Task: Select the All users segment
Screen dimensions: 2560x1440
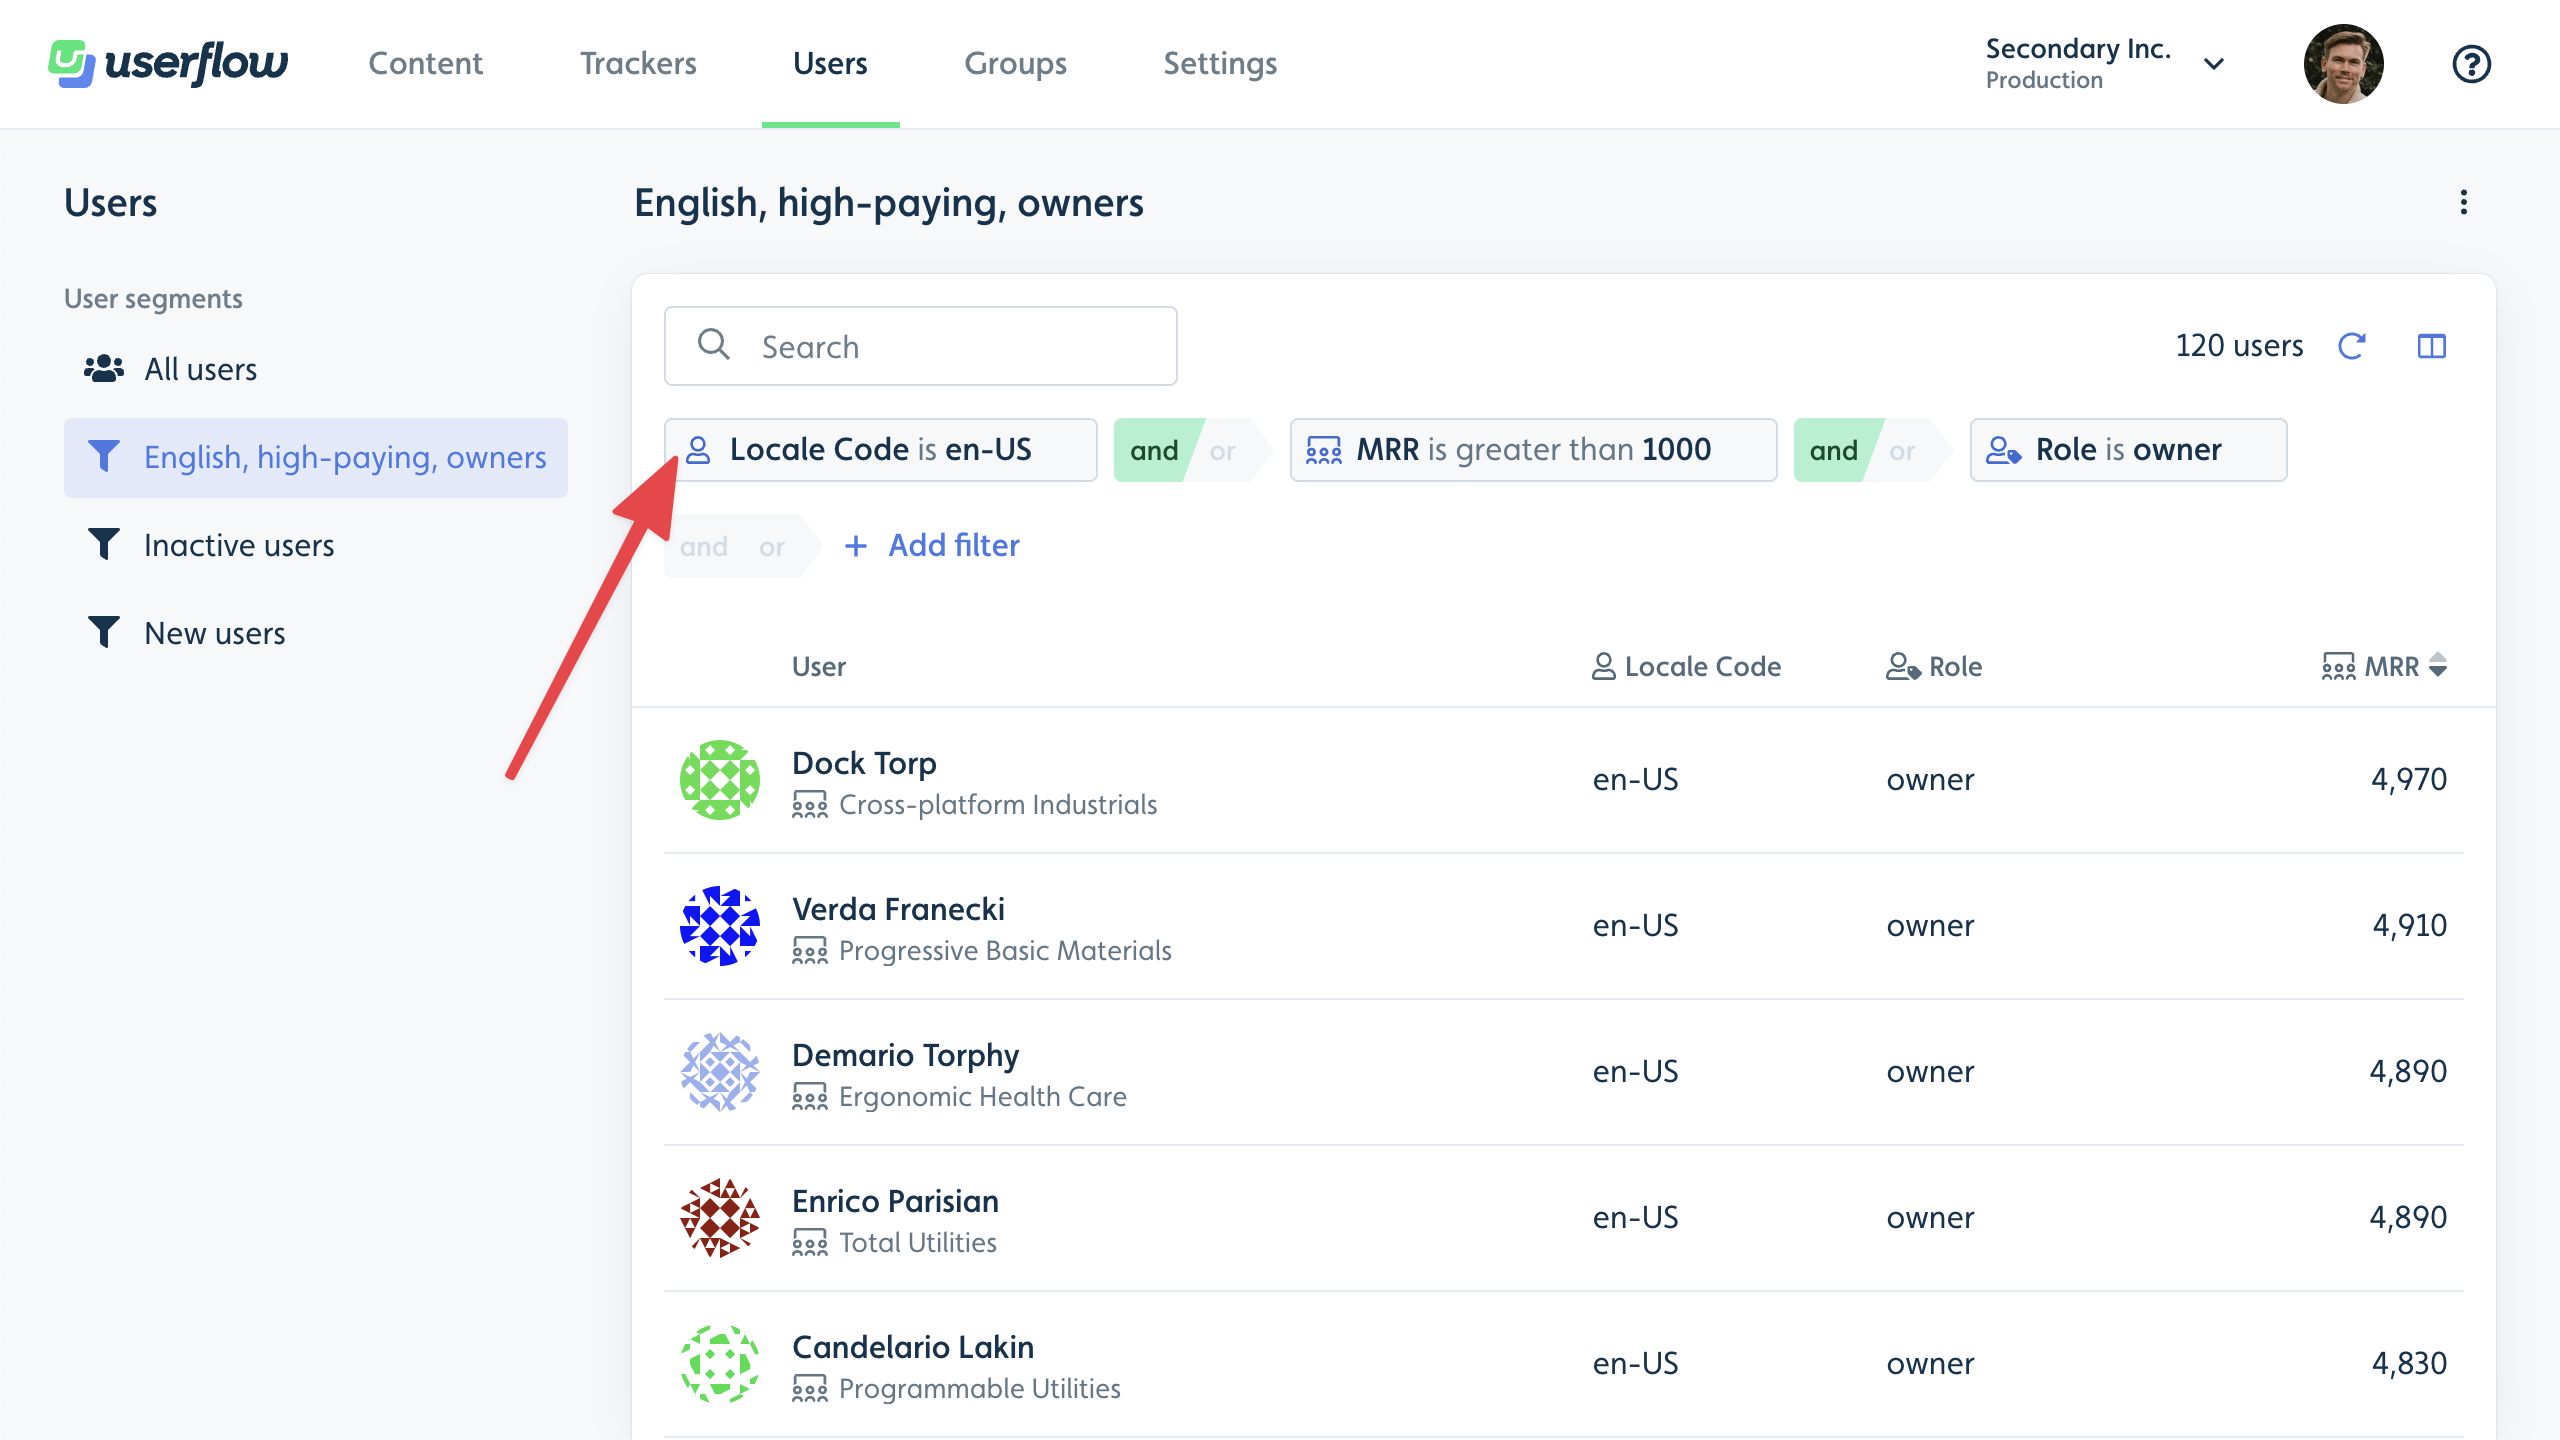Action: 316,369
